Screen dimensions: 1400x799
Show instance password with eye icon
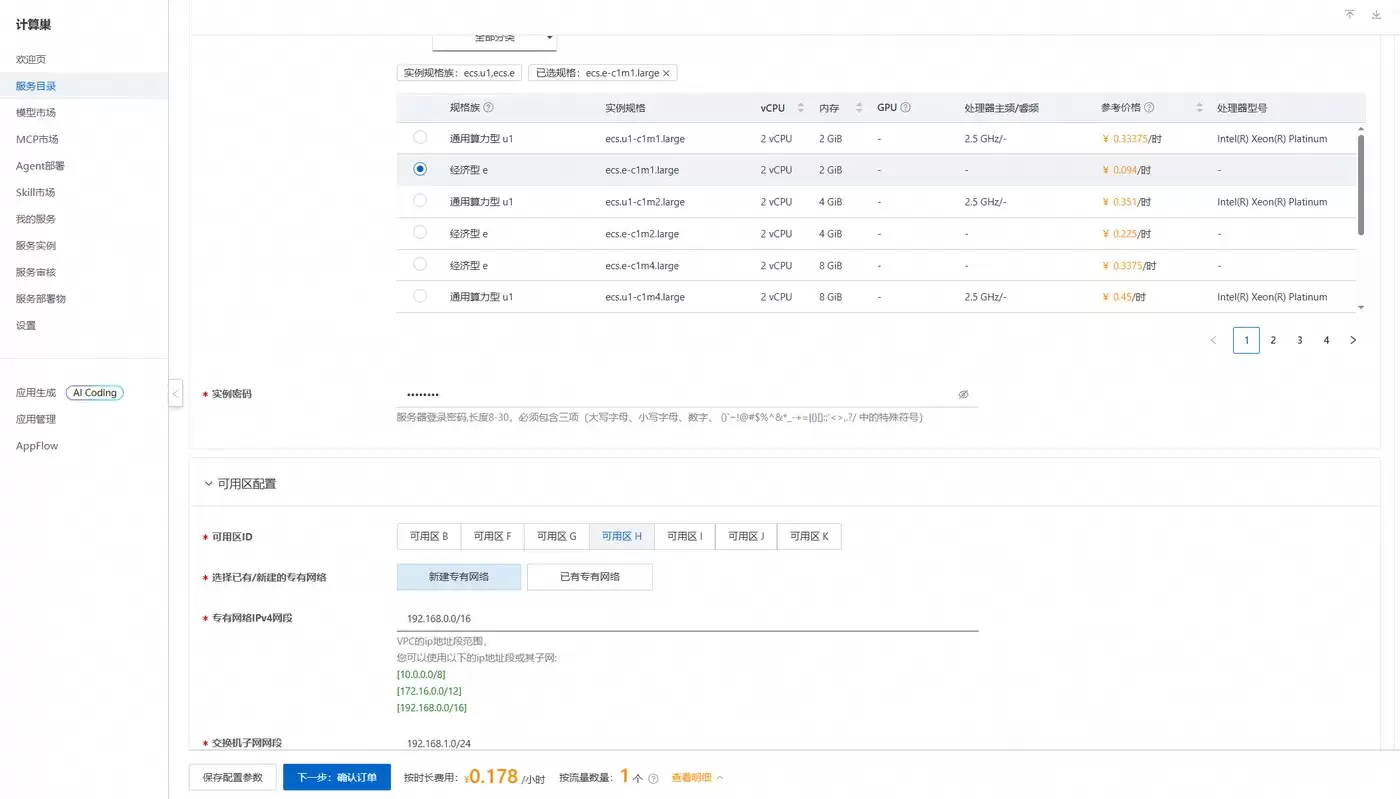tap(963, 395)
